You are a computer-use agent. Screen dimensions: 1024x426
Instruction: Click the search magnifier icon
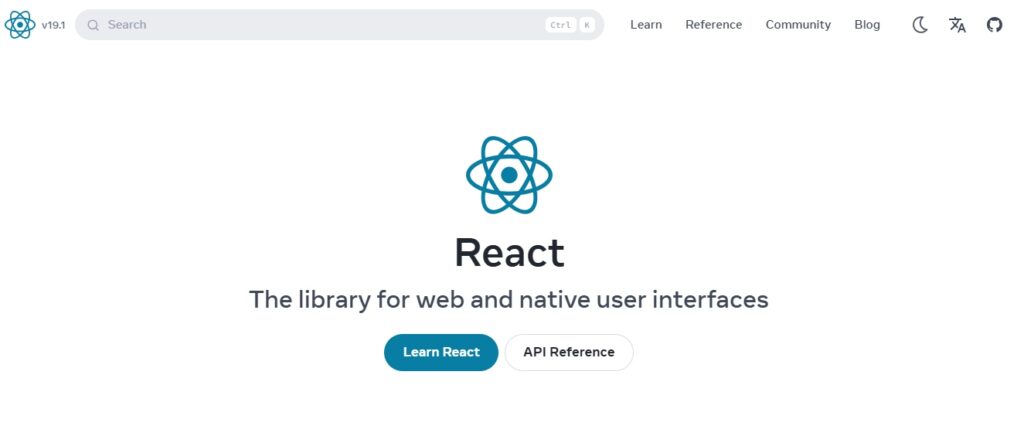pyautogui.click(x=93, y=25)
